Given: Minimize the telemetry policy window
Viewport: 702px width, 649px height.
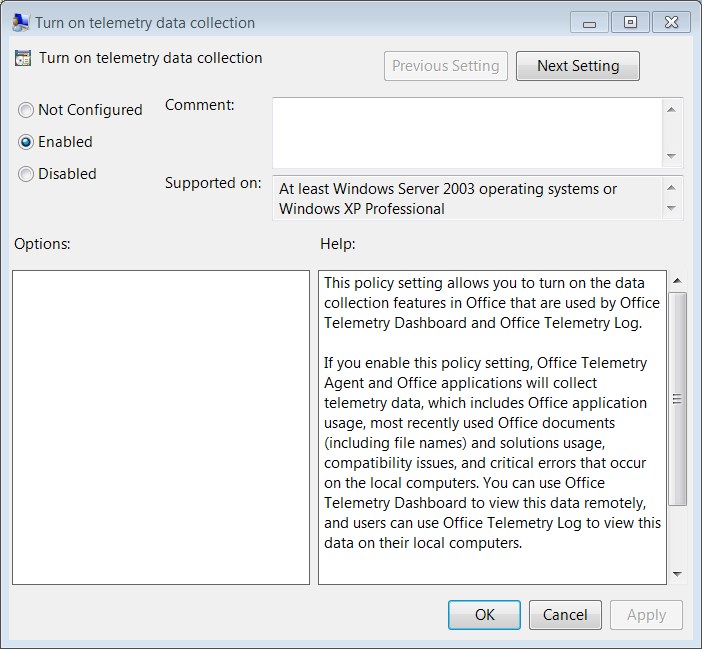Looking at the screenshot, I should point(589,22).
